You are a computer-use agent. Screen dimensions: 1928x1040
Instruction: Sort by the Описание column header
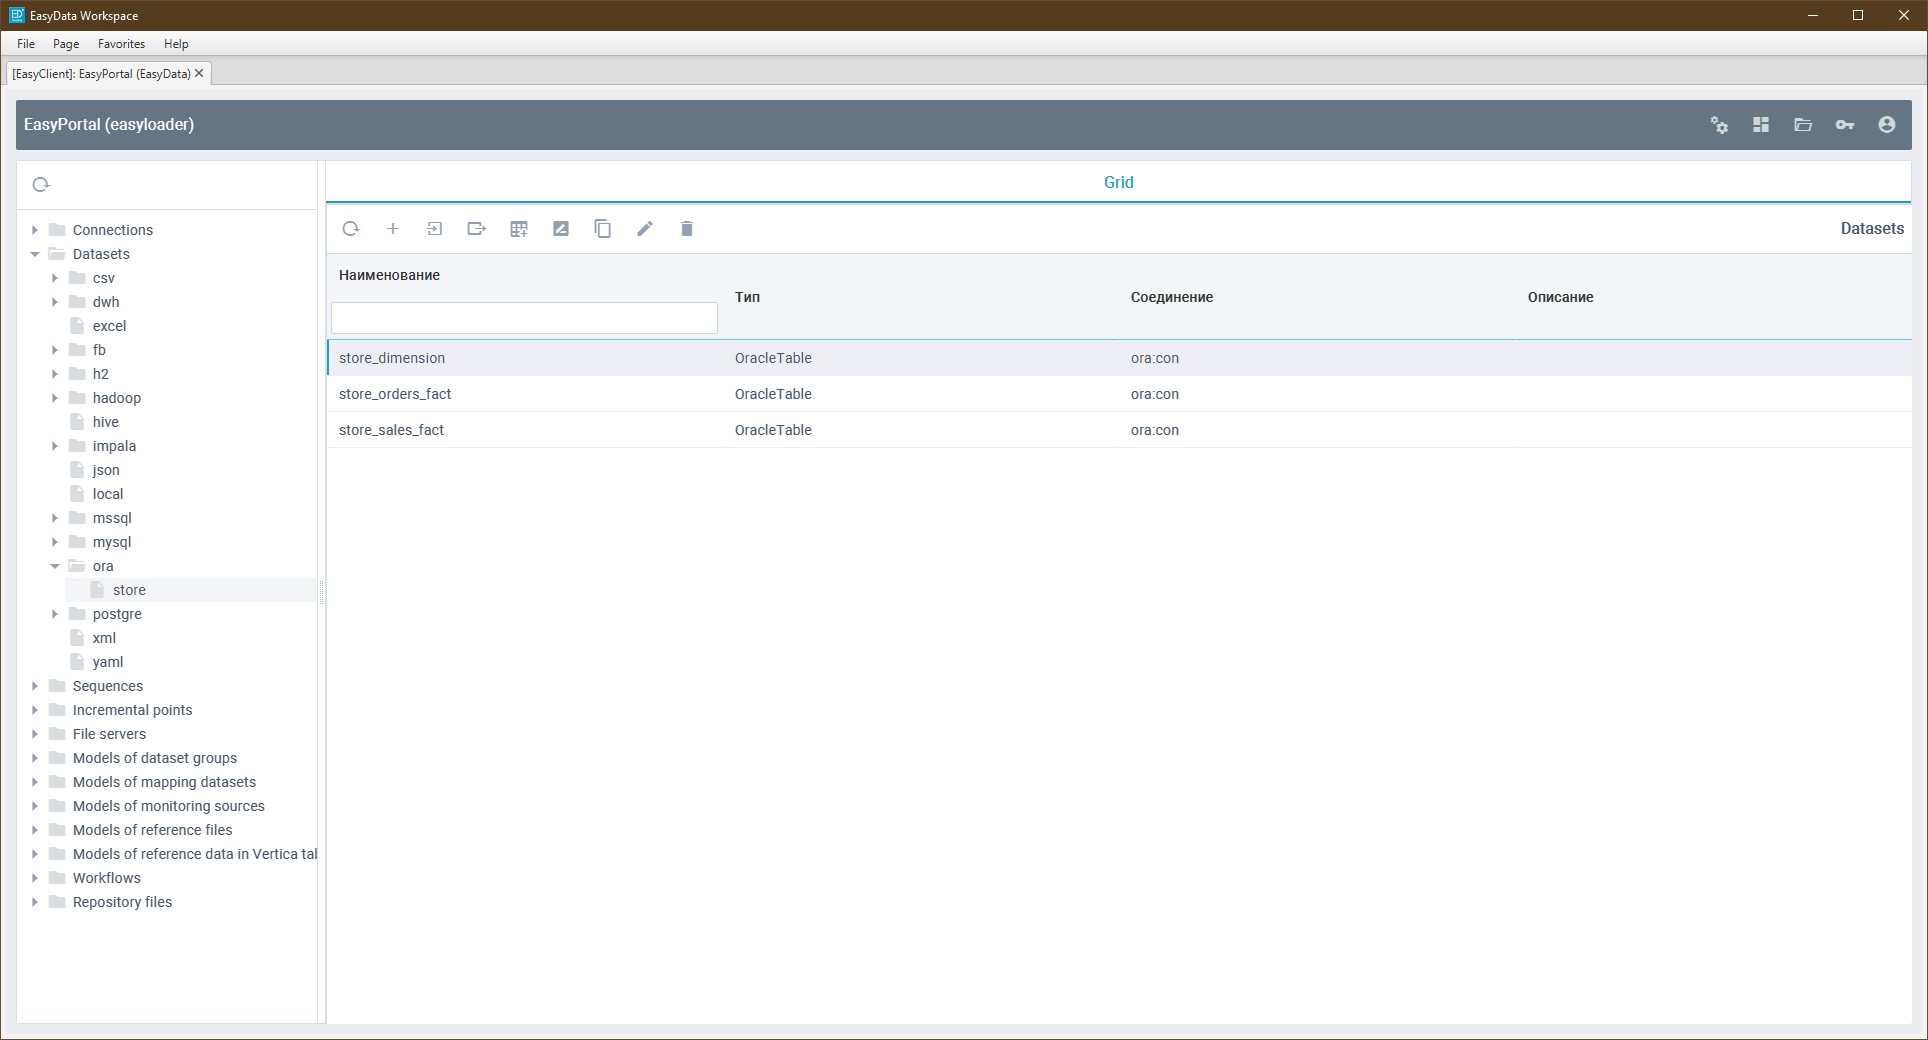tap(1560, 297)
